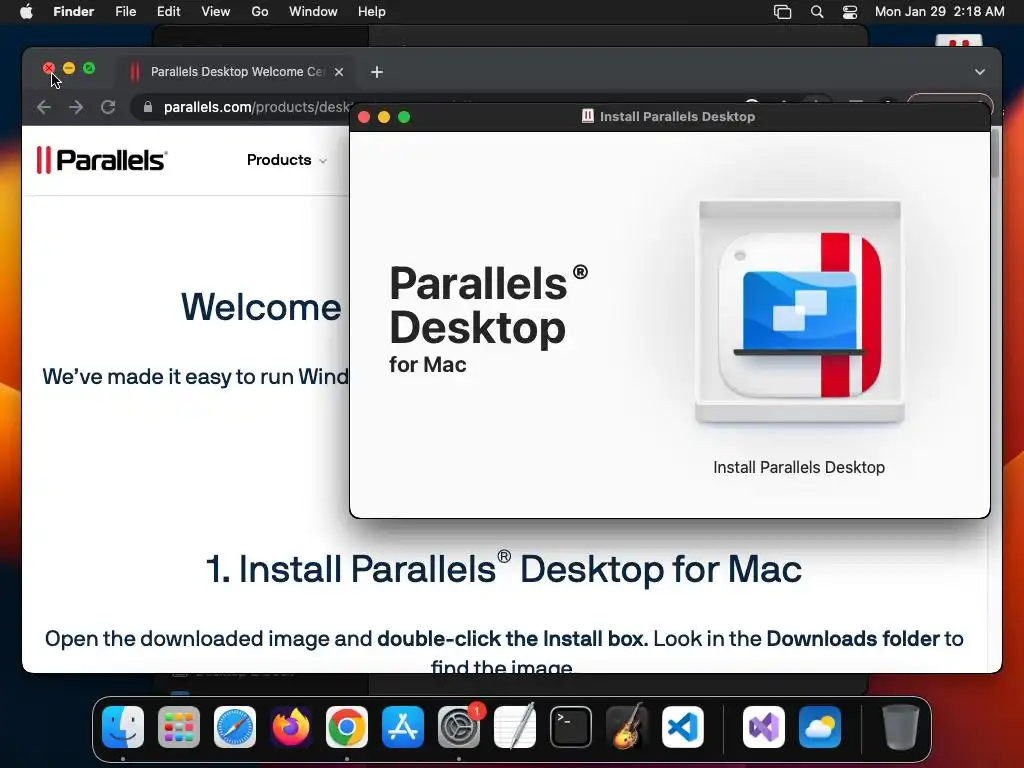Viewport: 1024px width, 768px height.
Task: Open the Finder menu
Action: (73, 12)
